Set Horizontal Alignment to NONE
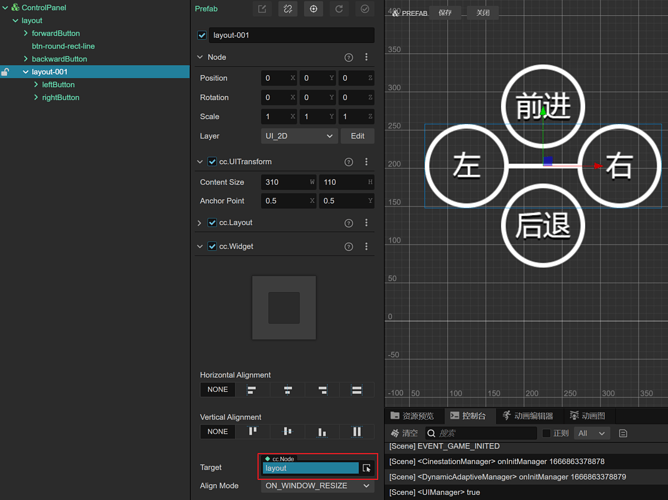The height and width of the screenshot is (500, 668). tap(218, 390)
